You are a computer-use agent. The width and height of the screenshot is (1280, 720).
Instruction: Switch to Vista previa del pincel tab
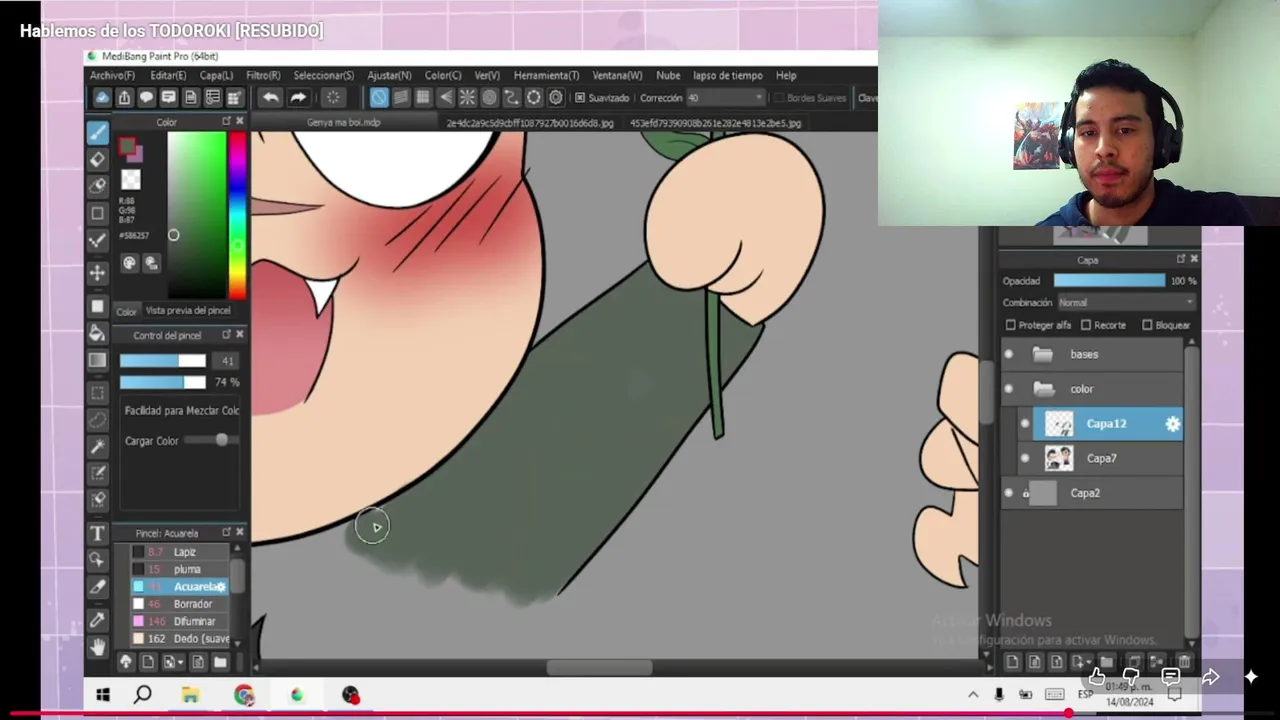[188, 311]
